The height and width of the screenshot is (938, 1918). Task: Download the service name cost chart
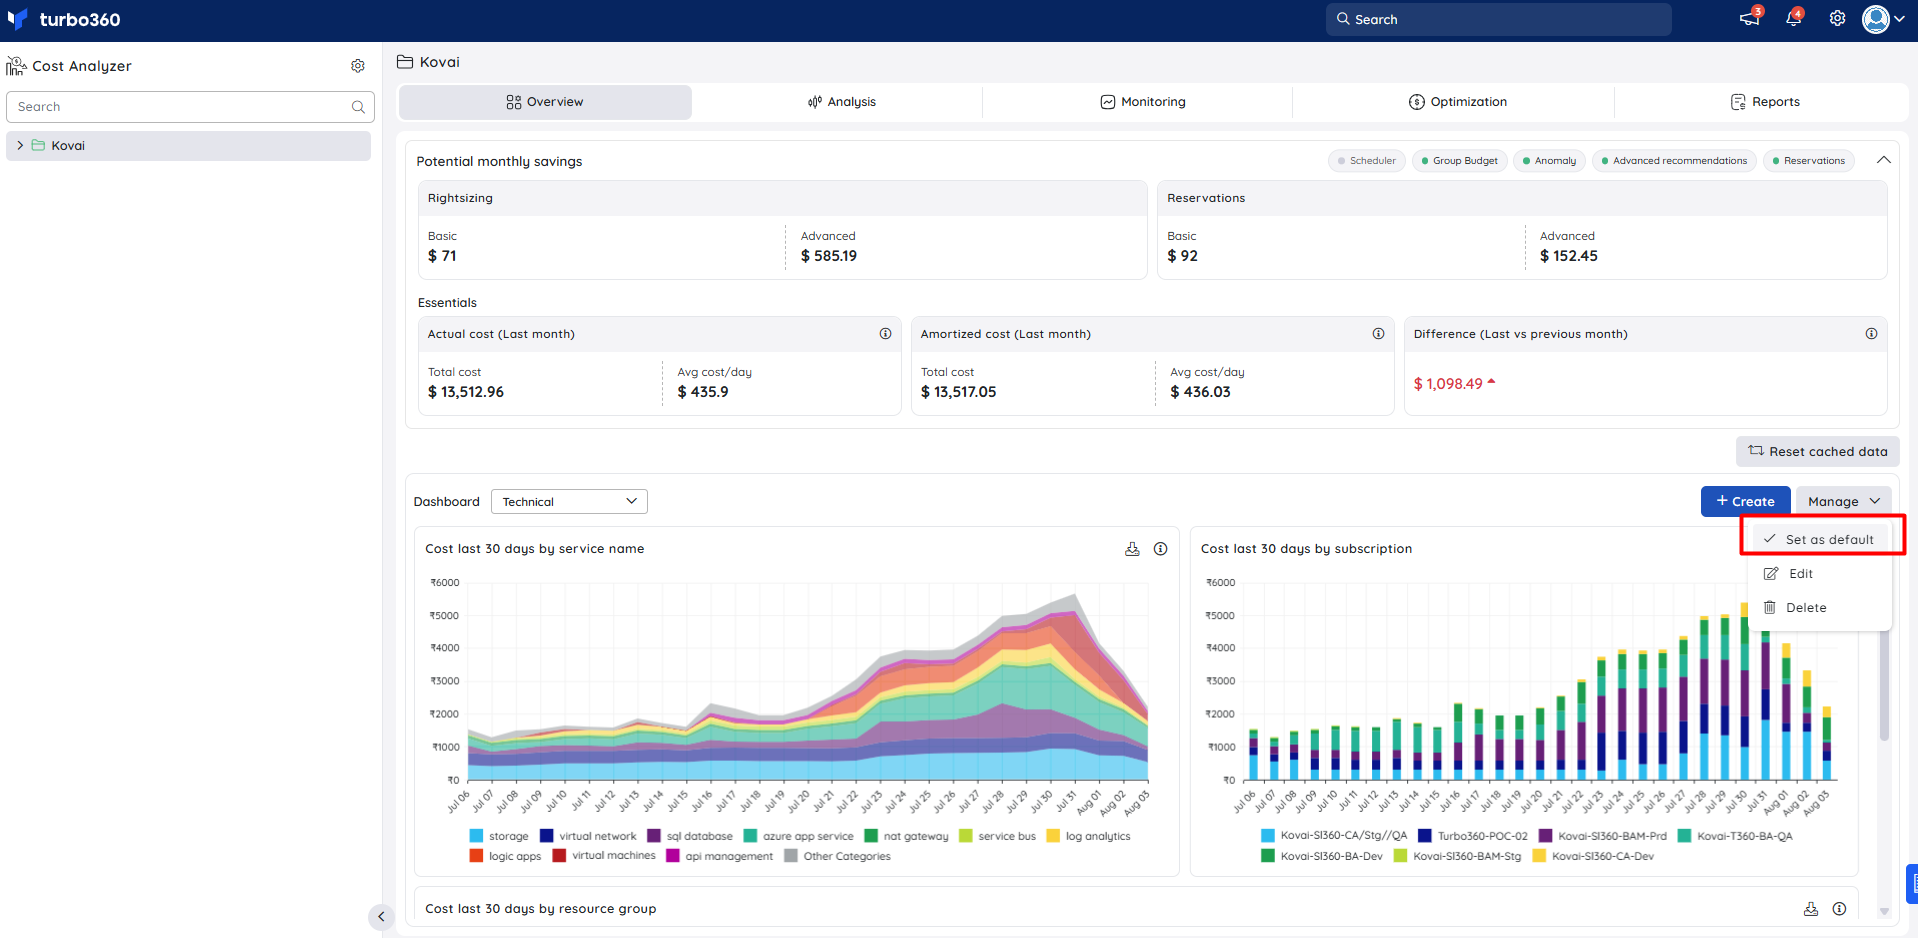[1132, 549]
